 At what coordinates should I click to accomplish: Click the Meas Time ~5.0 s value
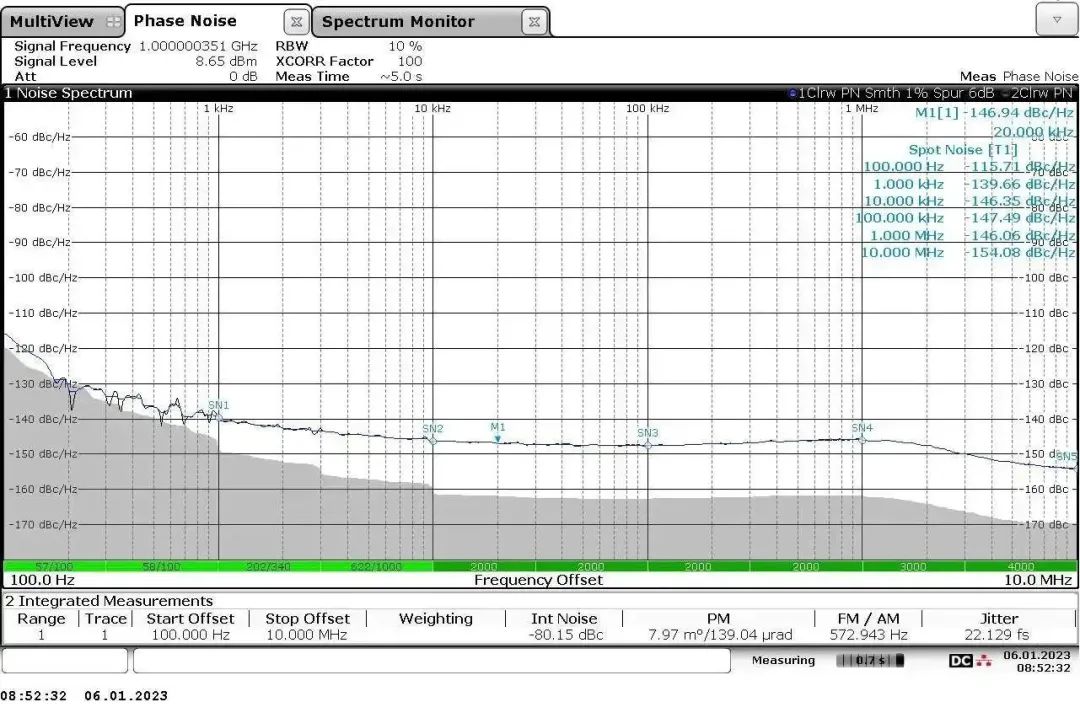[401, 76]
